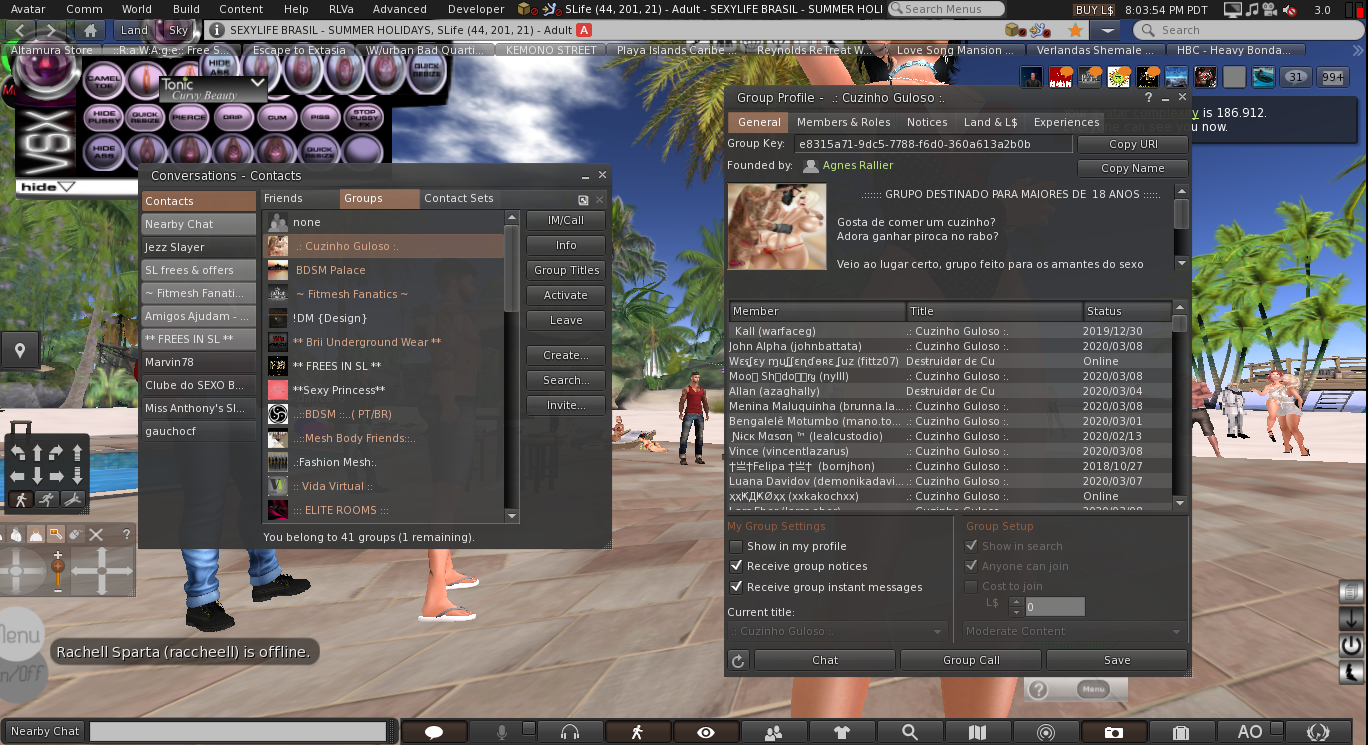Click the refresh icon in Group Profile
The image size is (1368, 745).
click(738, 660)
